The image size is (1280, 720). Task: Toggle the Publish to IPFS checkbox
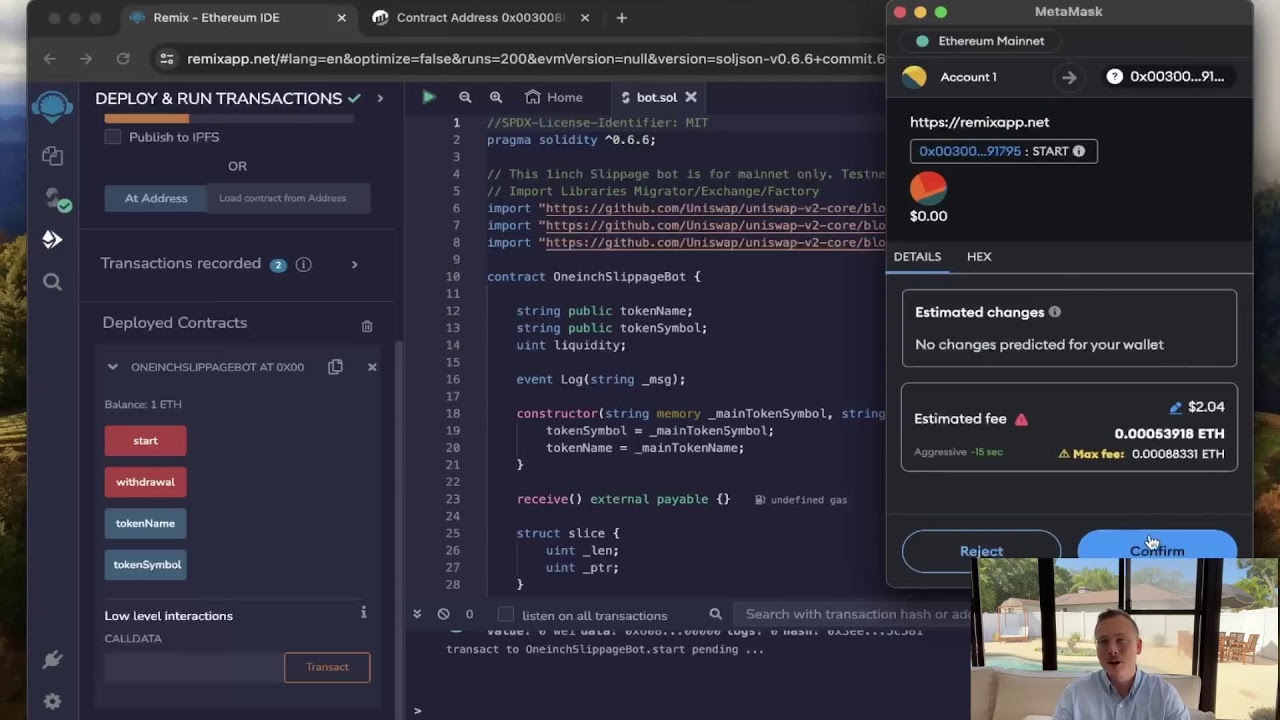[x=113, y=137]
